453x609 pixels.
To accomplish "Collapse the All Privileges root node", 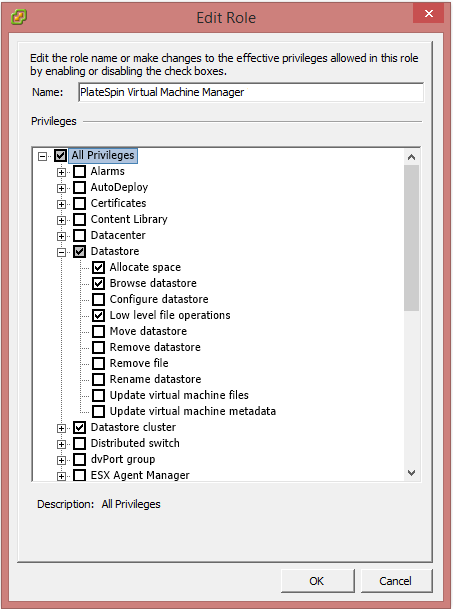I will (42, 156).
